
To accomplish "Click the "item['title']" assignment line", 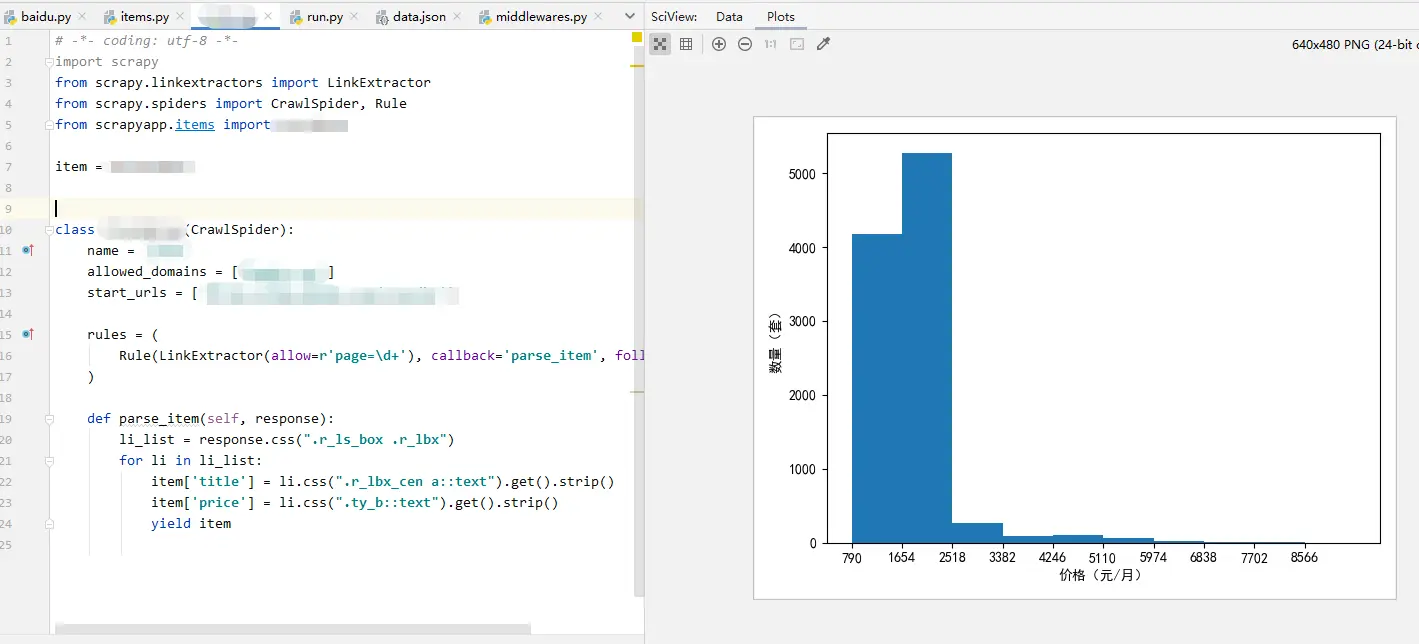I will point(382,482).
